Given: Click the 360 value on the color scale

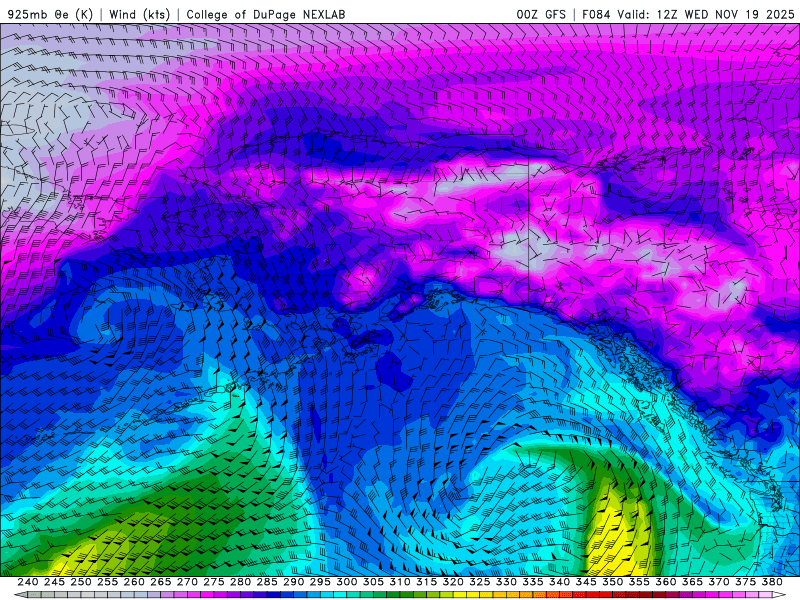Looking at the screenshot, I should click(x=666, y=582).
